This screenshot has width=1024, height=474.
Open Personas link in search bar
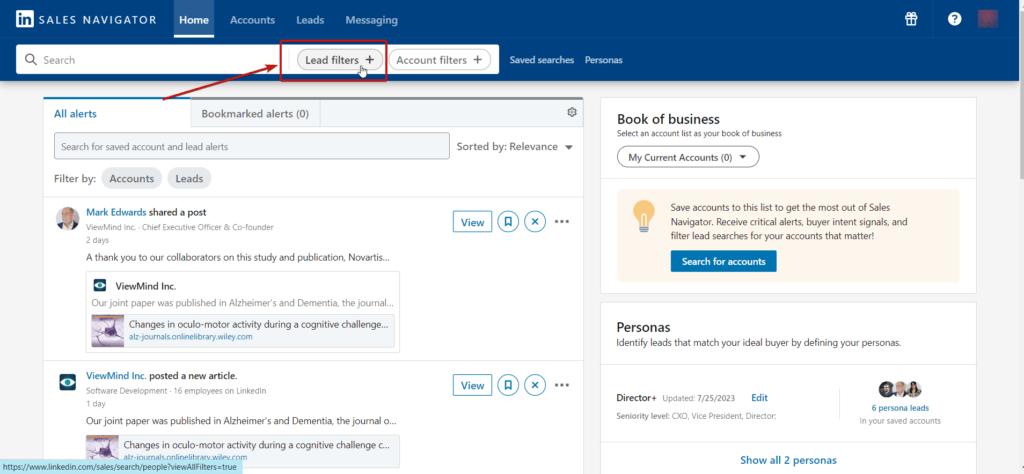point(603,60)
